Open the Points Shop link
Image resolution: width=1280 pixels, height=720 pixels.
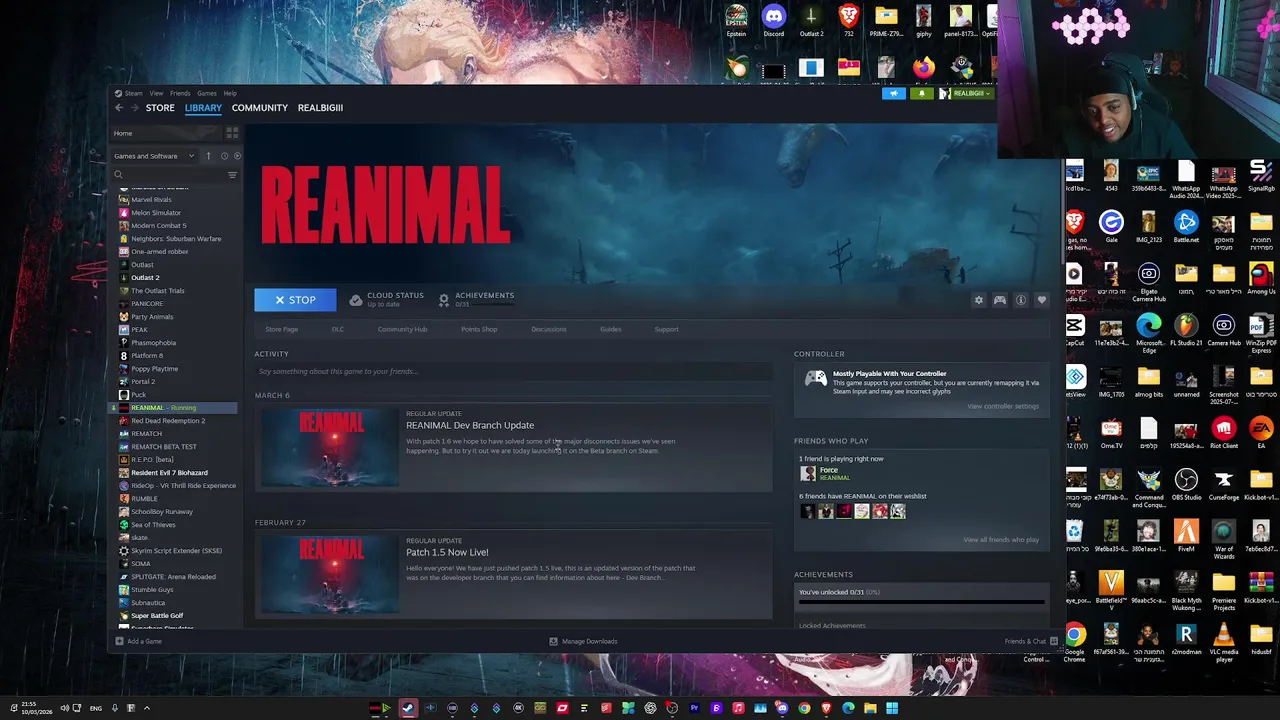tap(479, 329)
